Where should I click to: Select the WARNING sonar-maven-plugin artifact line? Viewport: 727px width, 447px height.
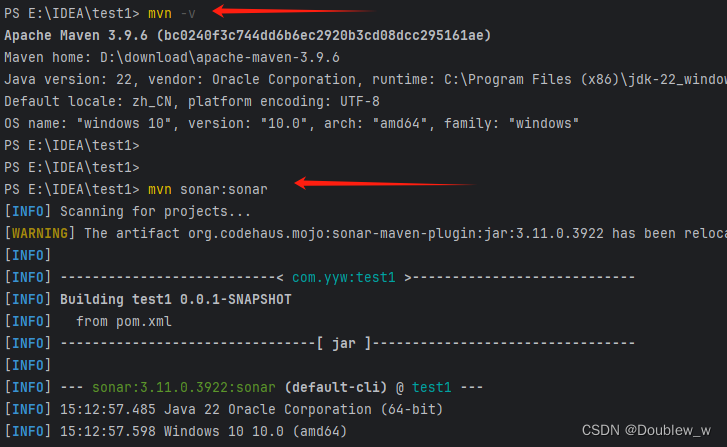pos(365,233)
